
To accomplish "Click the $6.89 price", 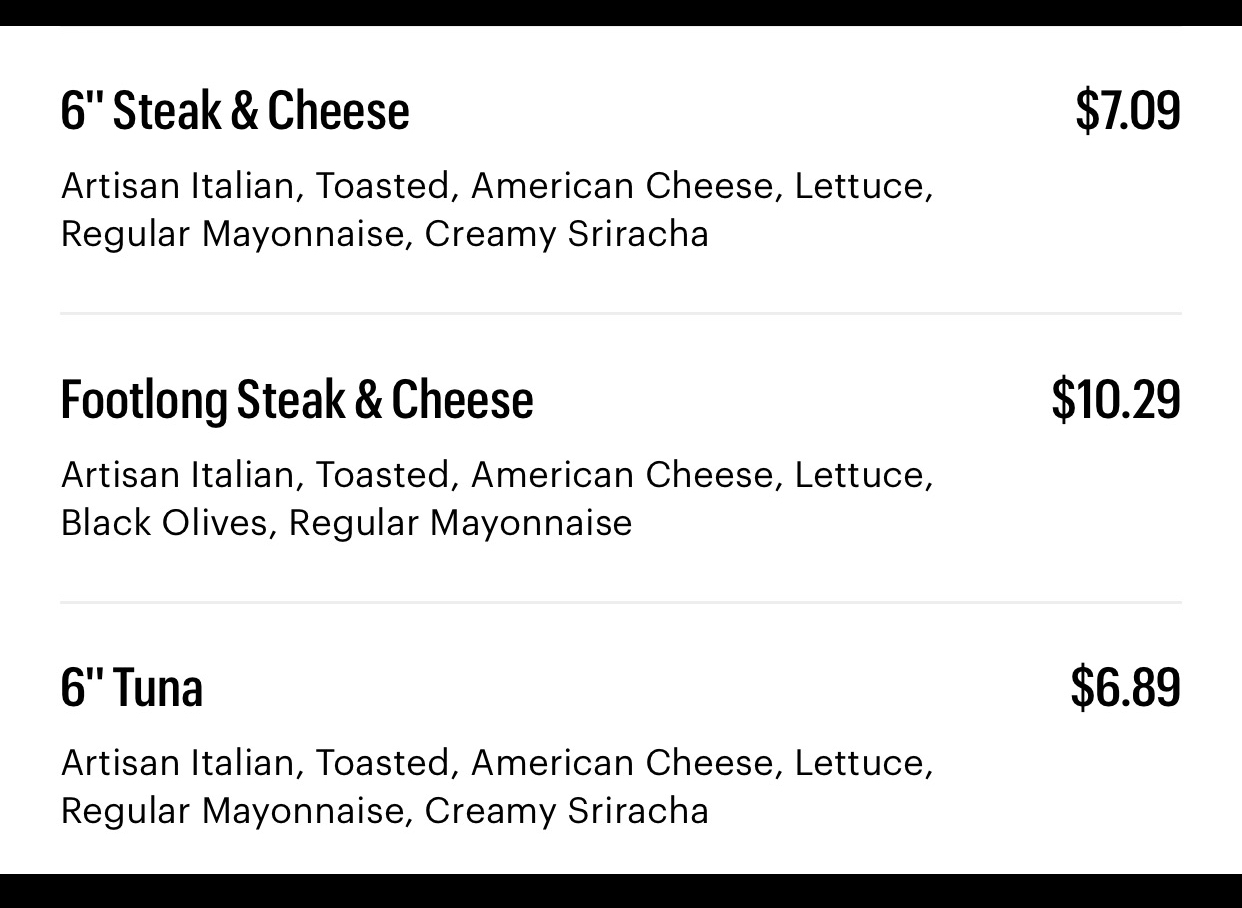I will [x=1125, y=688].
